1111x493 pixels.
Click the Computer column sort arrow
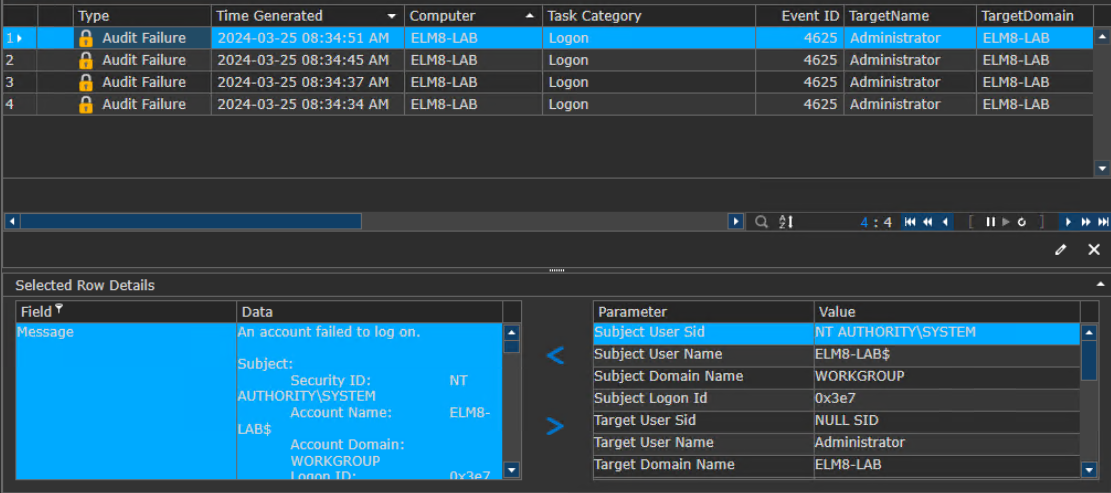pyautogui.click(x=529, y=16)
